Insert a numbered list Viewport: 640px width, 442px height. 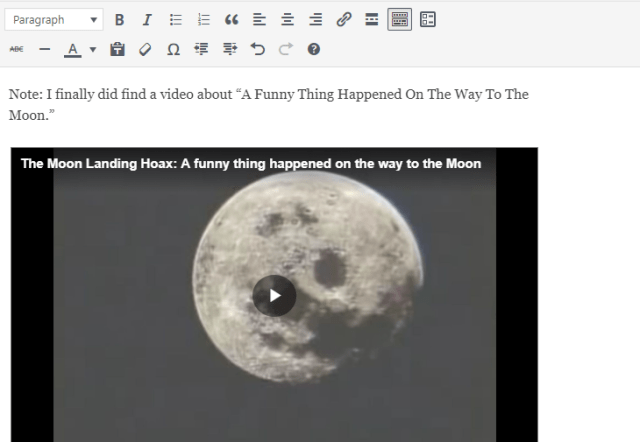click(x=204, y=20)
